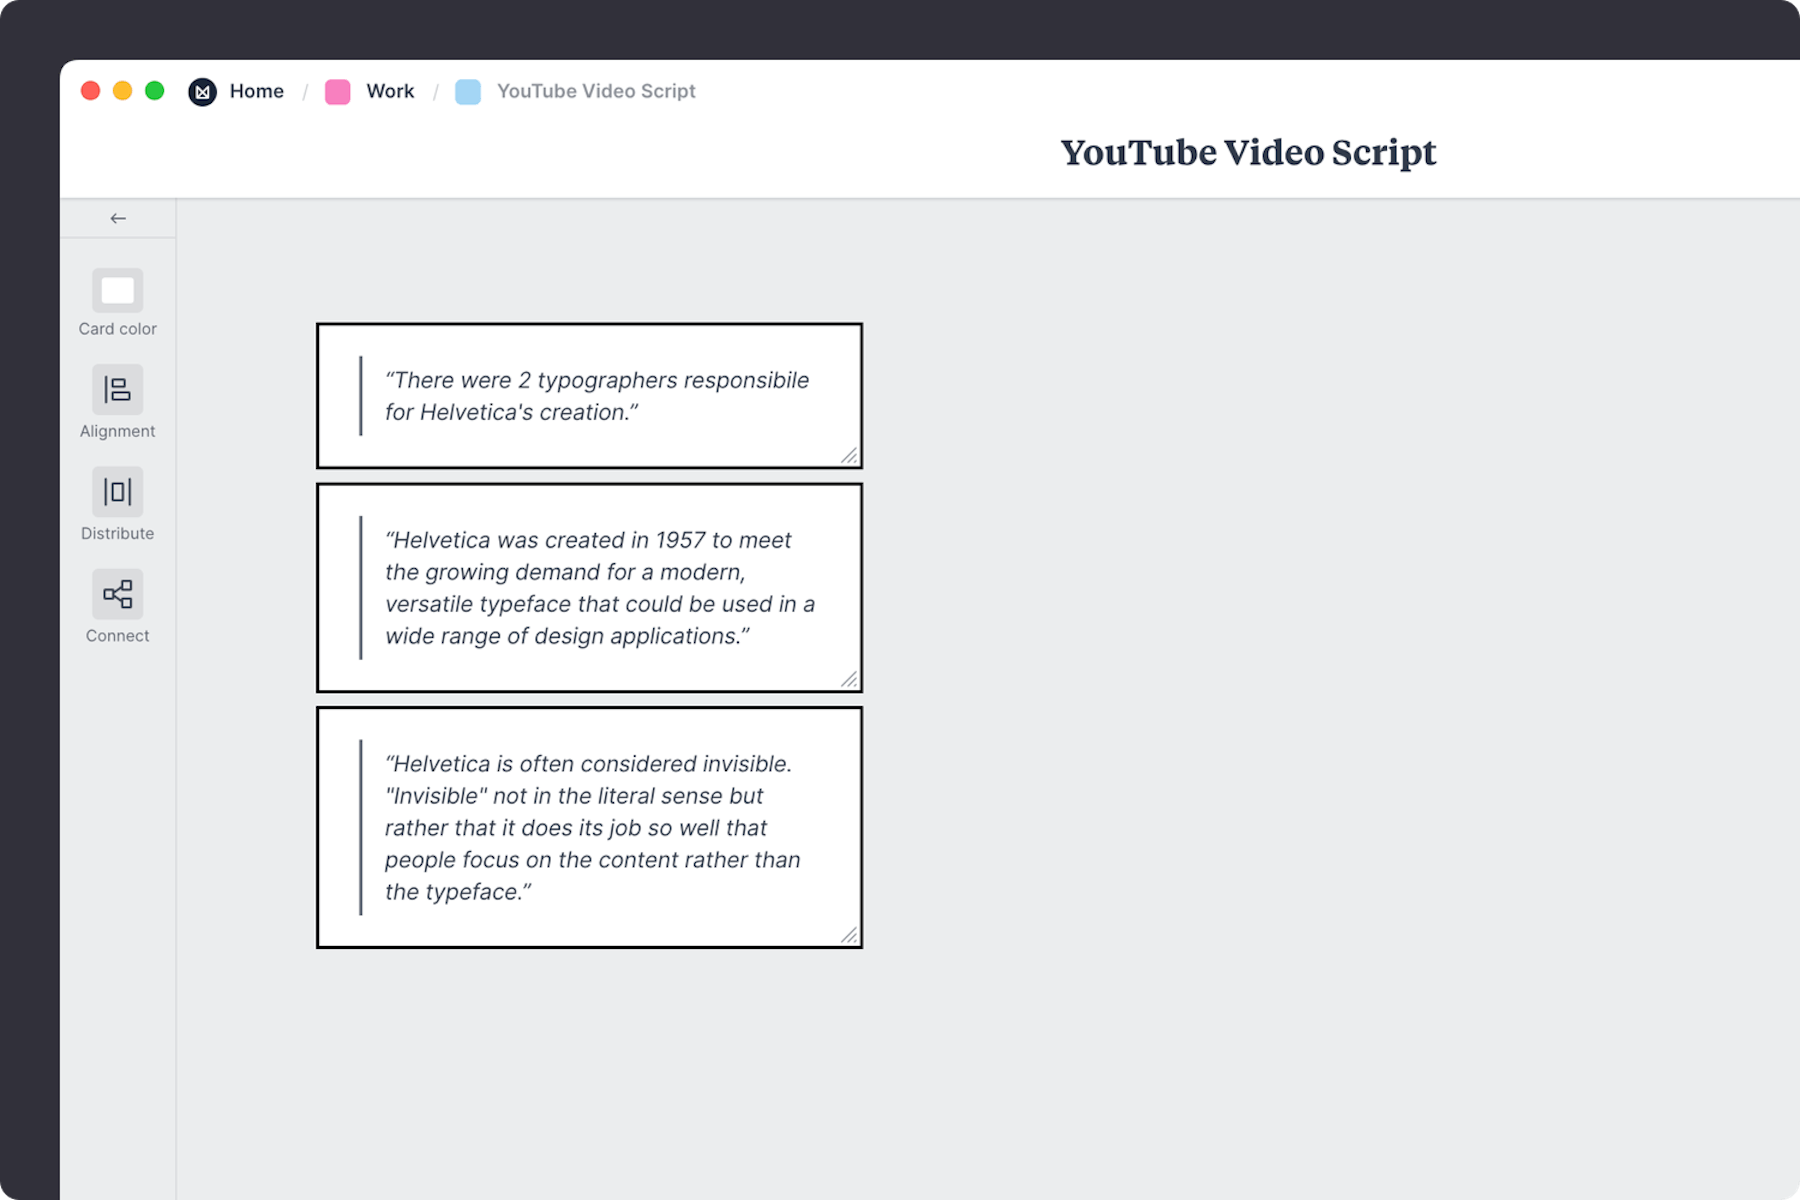Expand the Card color options
The height and width of the screenshot is (1200, 1800).
point(117,300)
